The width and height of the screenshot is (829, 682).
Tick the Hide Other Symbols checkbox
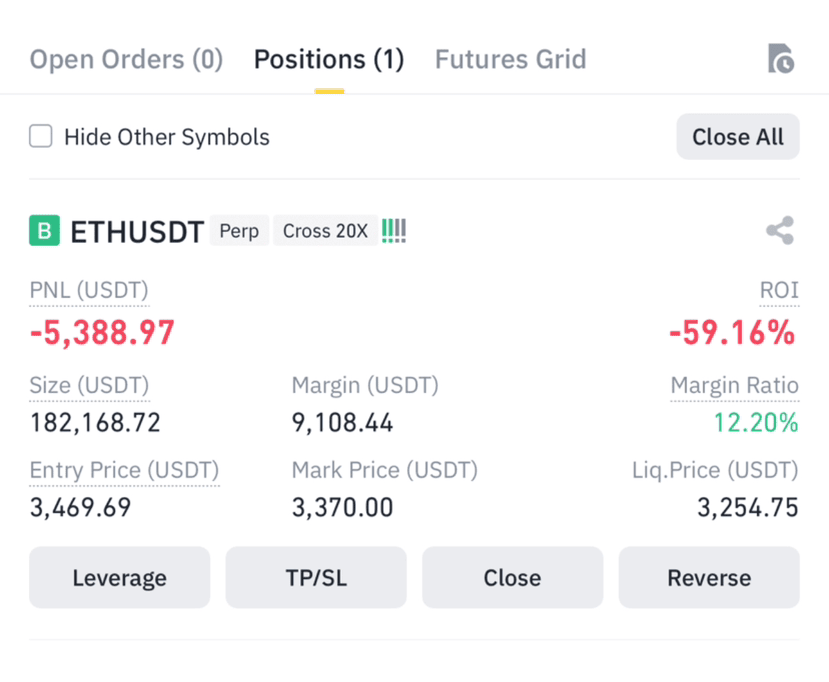41,136
